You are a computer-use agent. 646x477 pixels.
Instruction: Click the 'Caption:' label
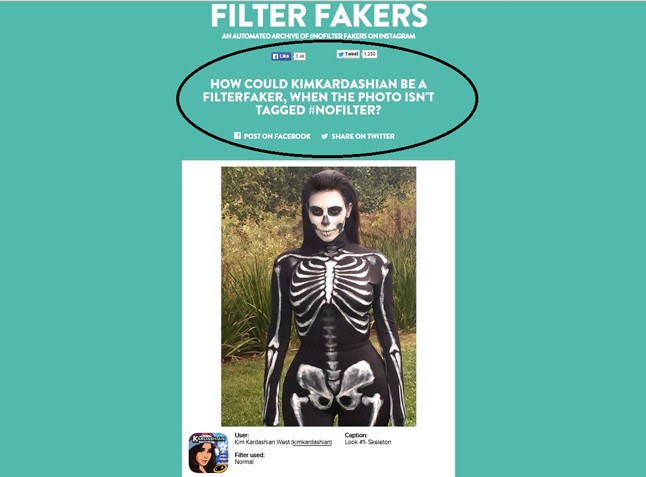pos(356,435)
